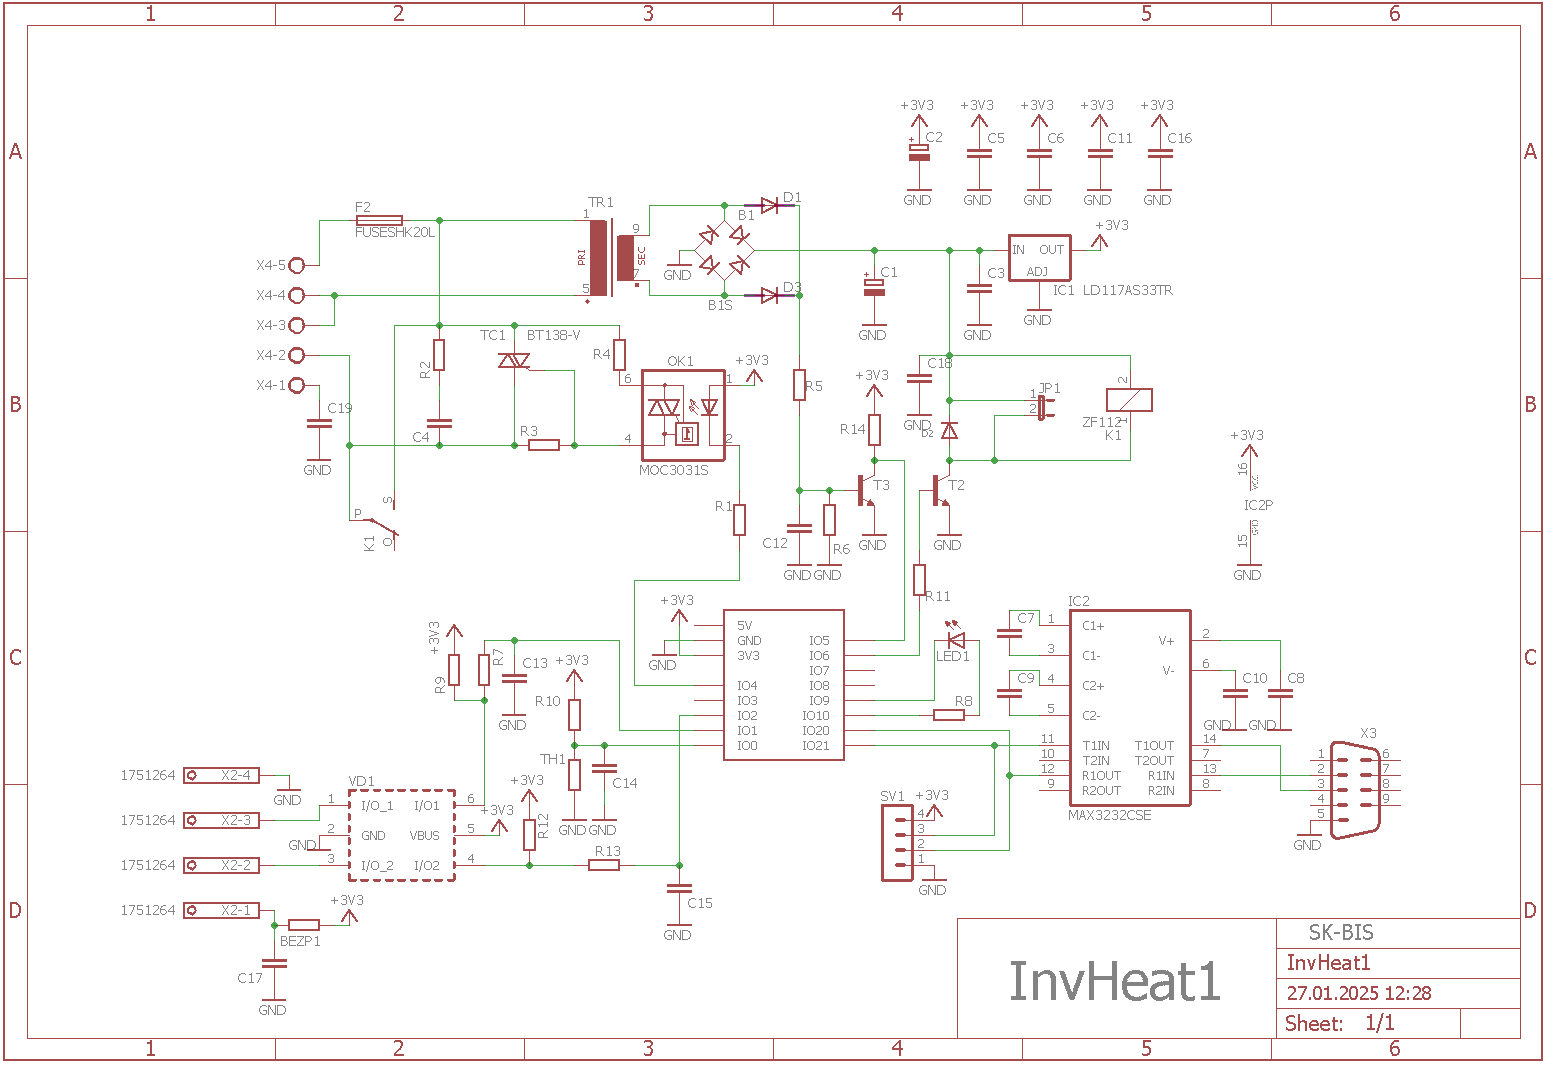Select the BT138-V part label
Screen dimensions: 1545x1065
pos(553,335)
